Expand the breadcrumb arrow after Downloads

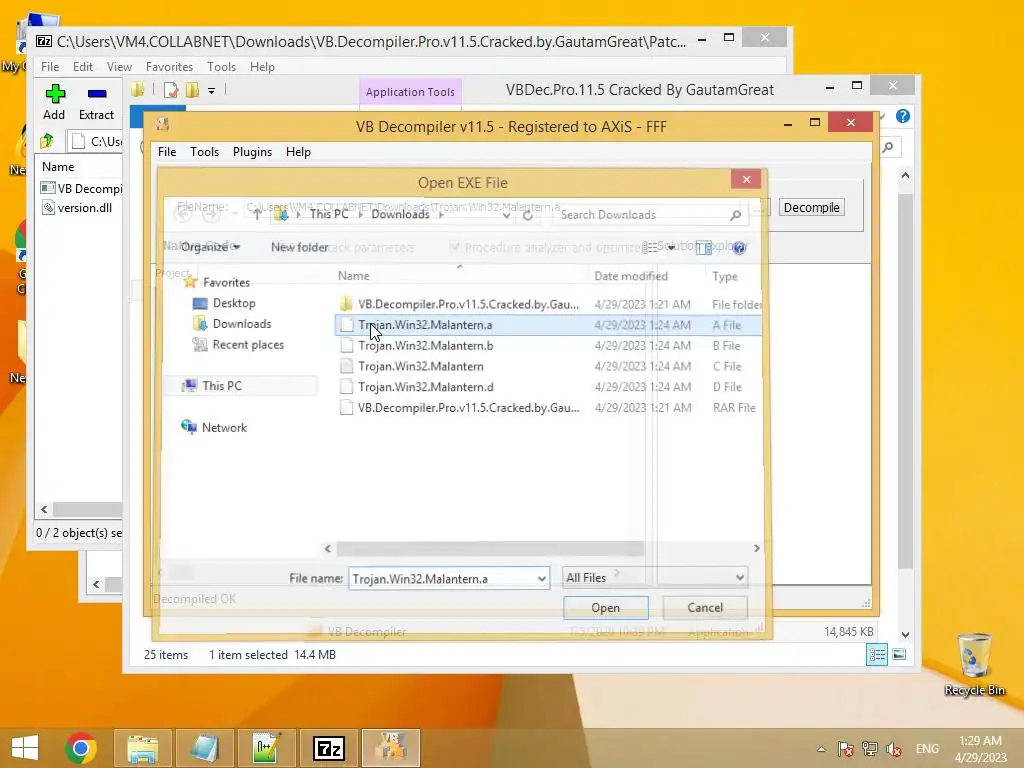(x=441, y=215)
